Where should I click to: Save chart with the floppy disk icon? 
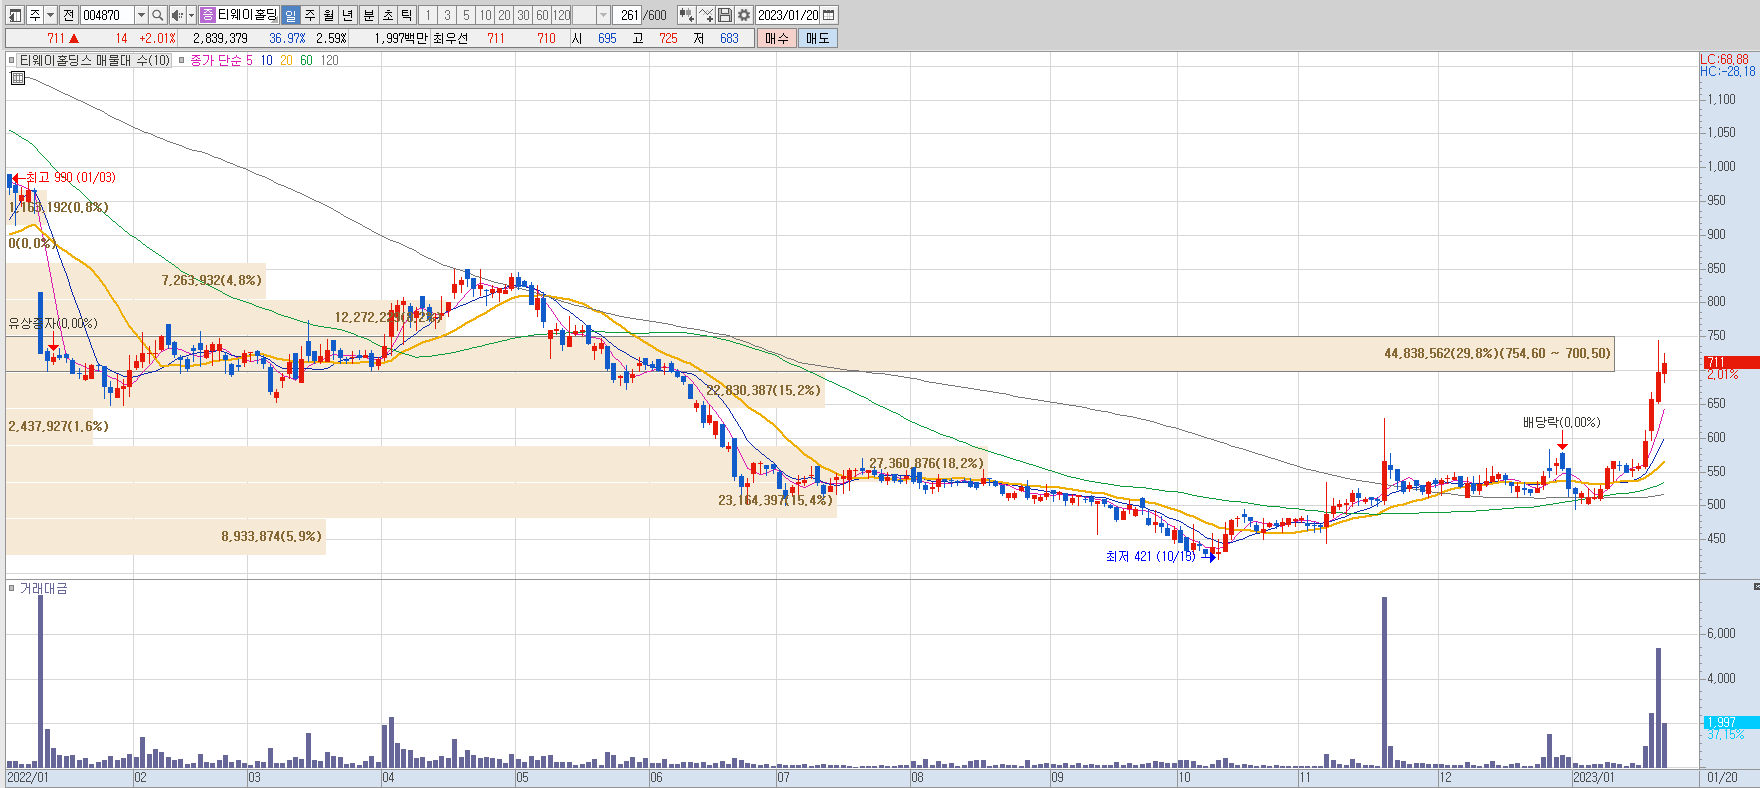coord(725,15)
